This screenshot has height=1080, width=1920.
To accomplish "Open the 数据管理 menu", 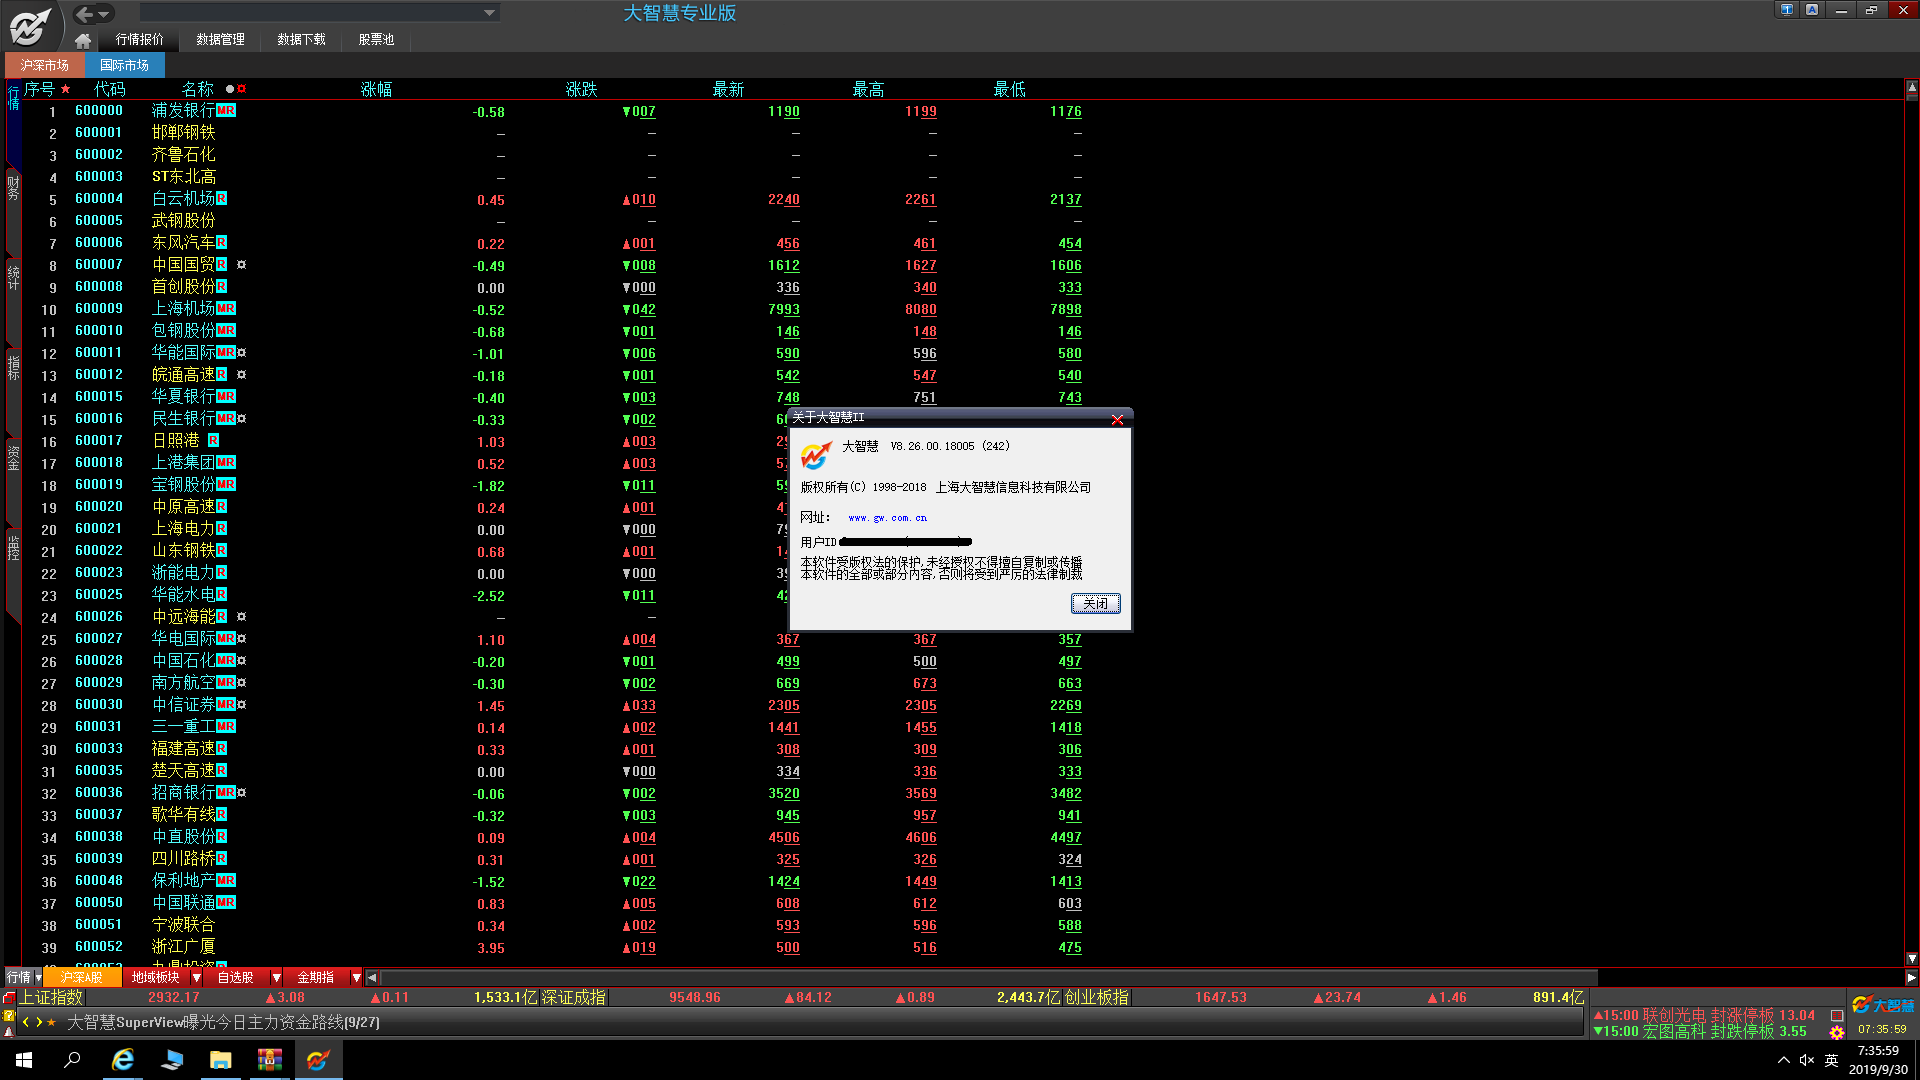I will pos(220,40).
